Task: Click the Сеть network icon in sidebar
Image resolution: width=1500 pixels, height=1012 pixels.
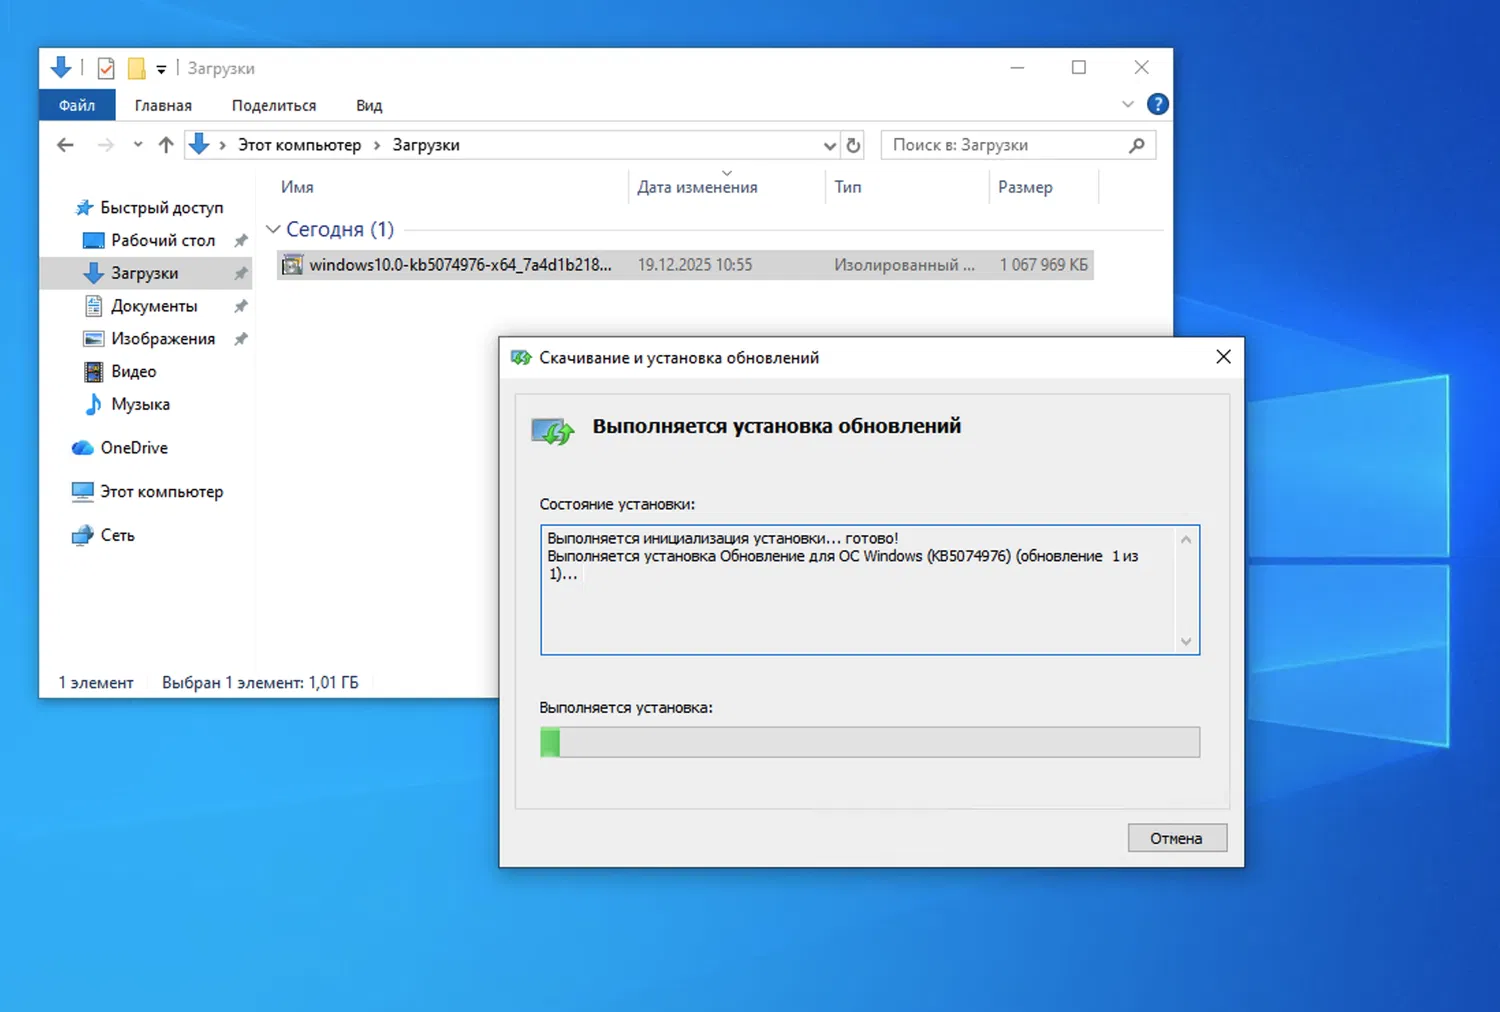Action: 82,536
